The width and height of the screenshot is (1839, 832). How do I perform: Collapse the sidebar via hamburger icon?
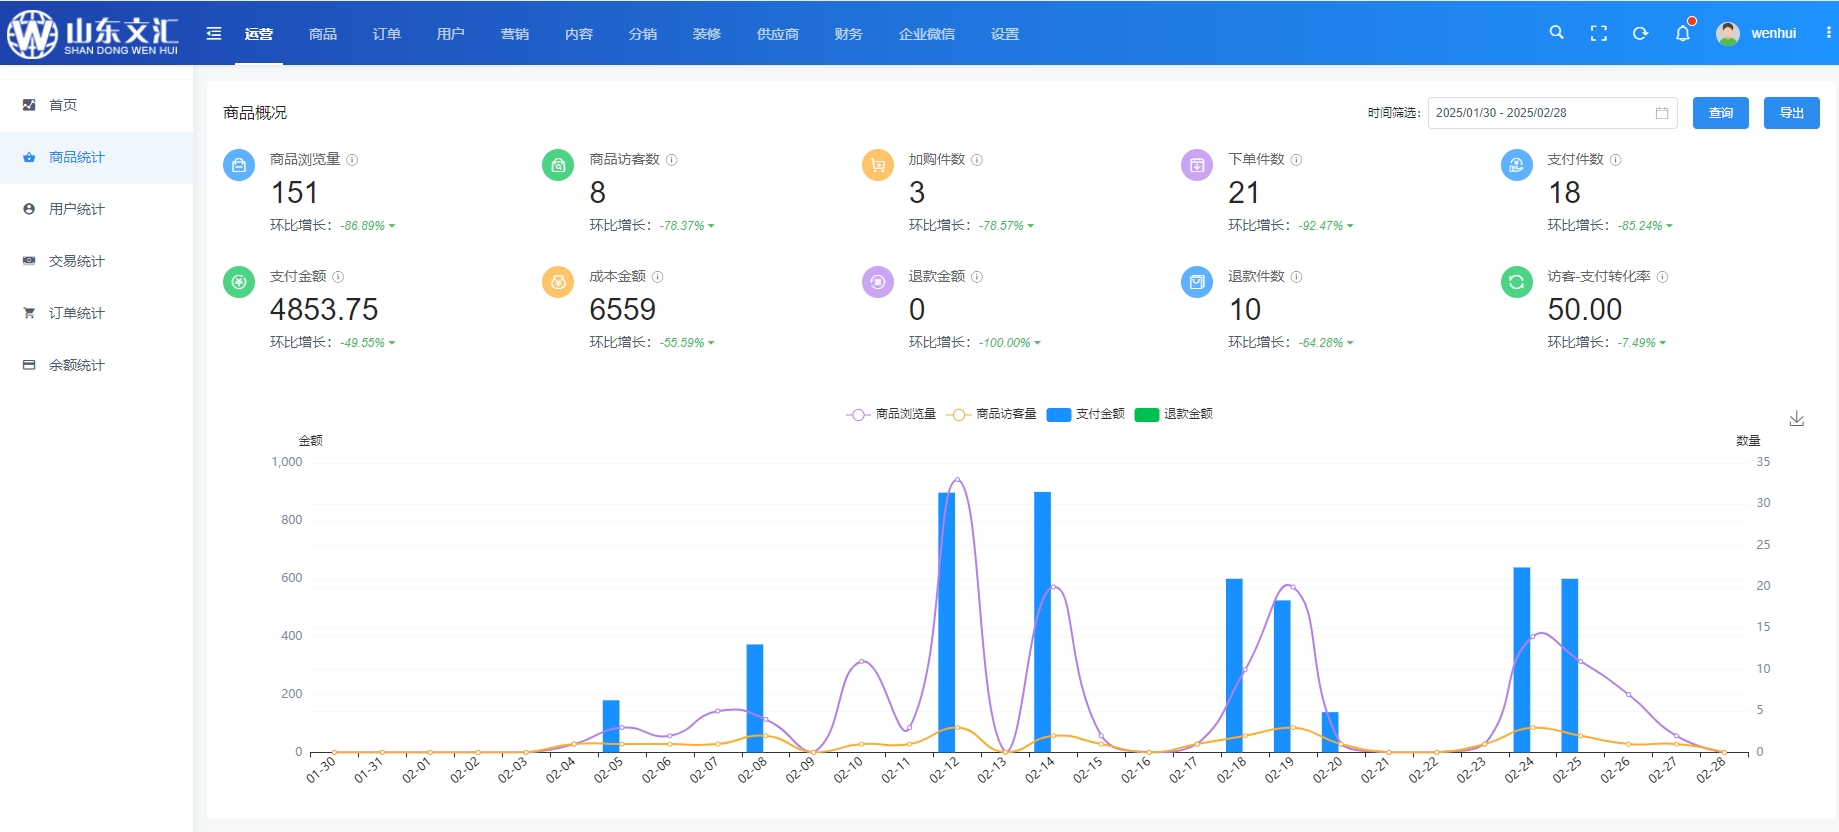214,33
